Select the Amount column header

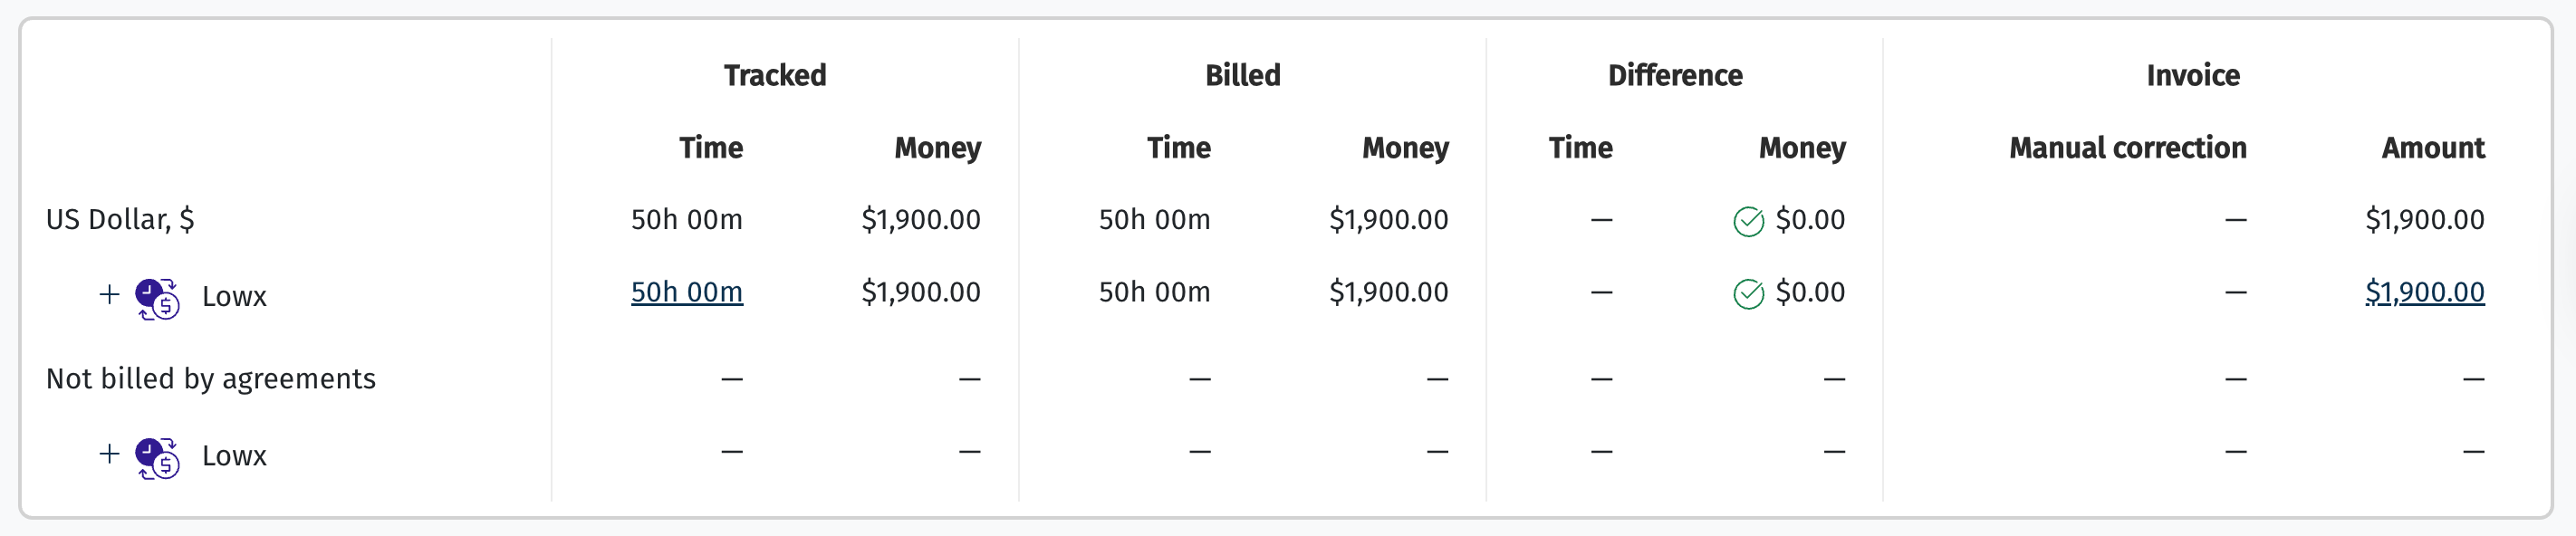coord(2432,148)
